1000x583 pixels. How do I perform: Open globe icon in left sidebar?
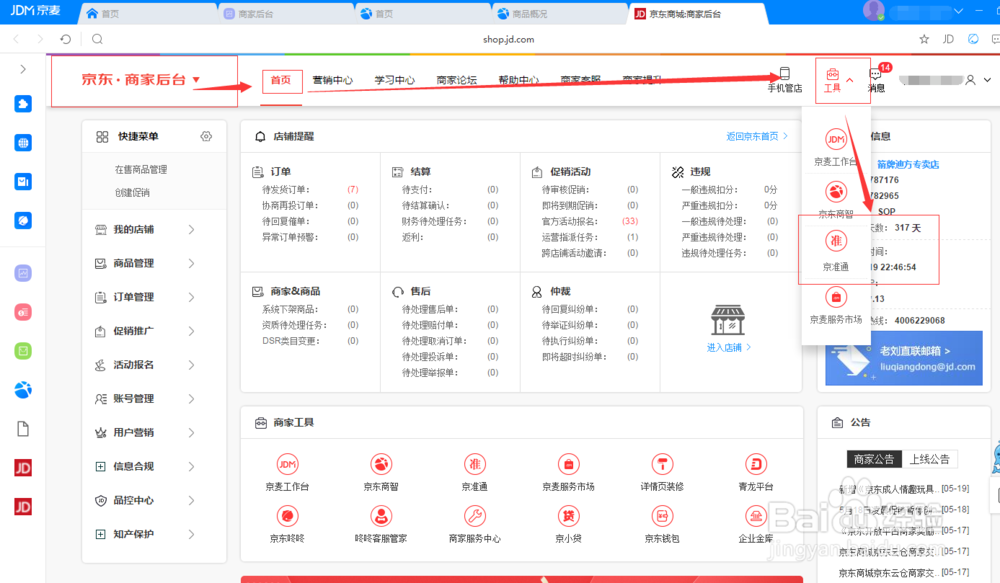(23, 143)
